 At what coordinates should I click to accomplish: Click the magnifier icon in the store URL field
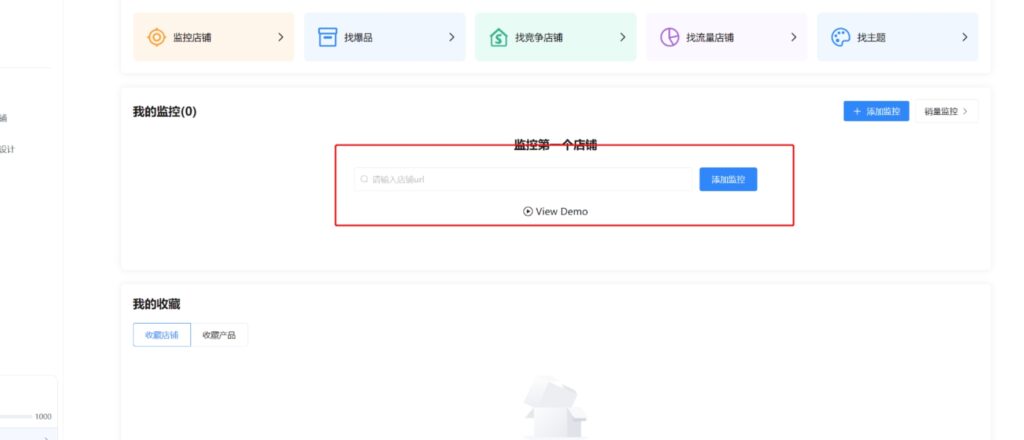[364, 180]
